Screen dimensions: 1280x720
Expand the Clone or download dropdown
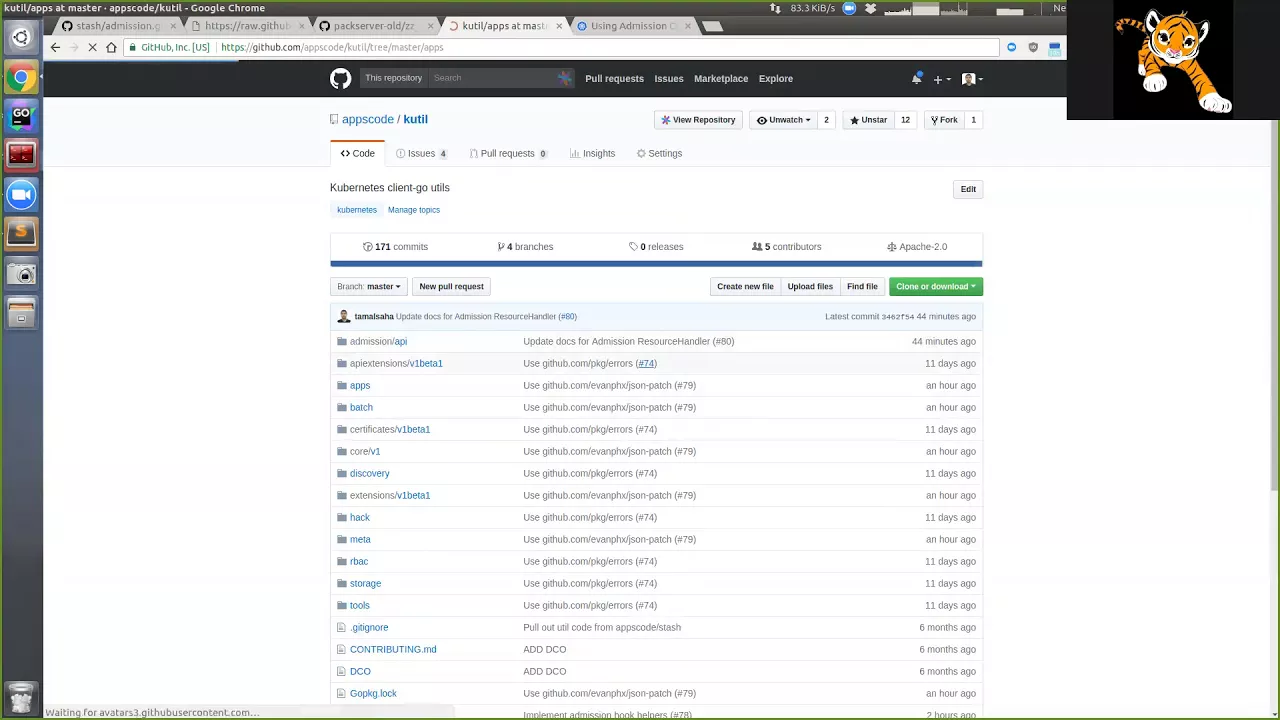(936, 286)
